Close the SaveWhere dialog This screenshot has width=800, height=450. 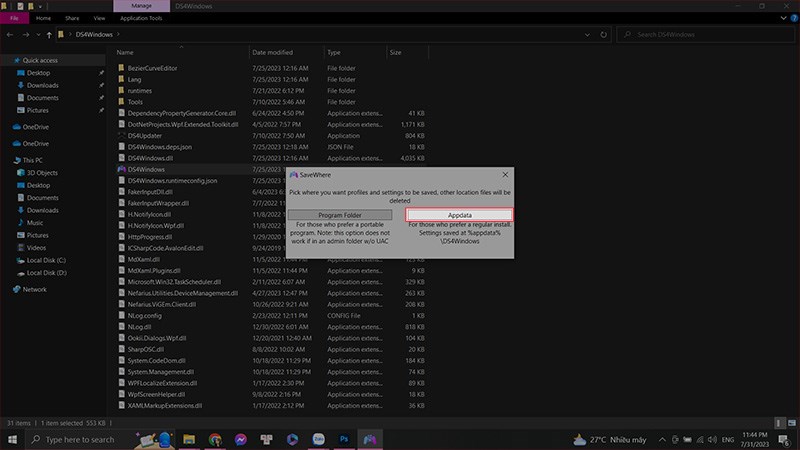[506, 174]
